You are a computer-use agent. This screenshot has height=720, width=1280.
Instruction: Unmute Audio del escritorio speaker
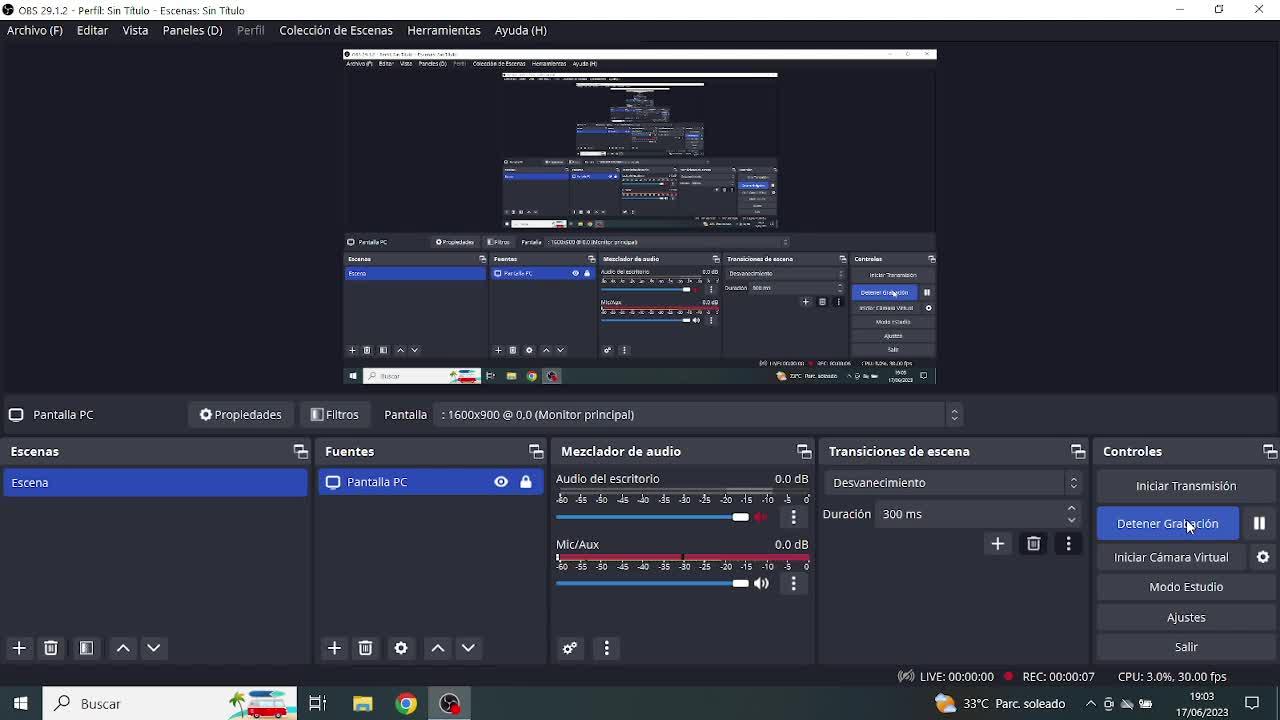pos(761,517)
